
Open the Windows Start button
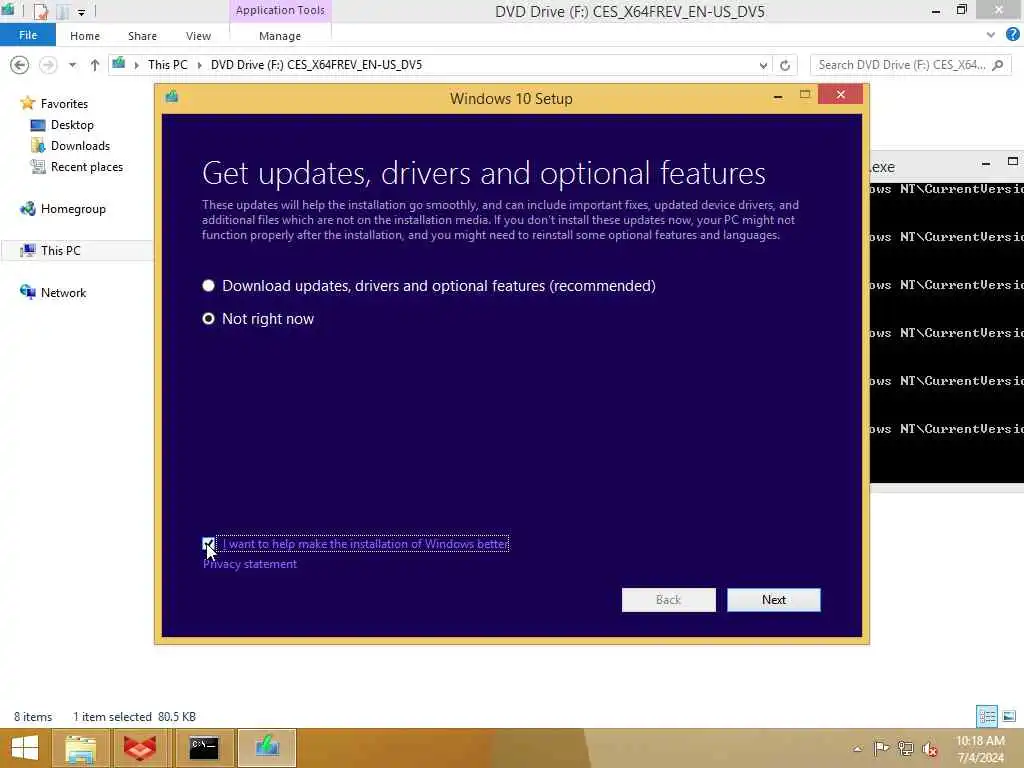[x=24, y=748]
